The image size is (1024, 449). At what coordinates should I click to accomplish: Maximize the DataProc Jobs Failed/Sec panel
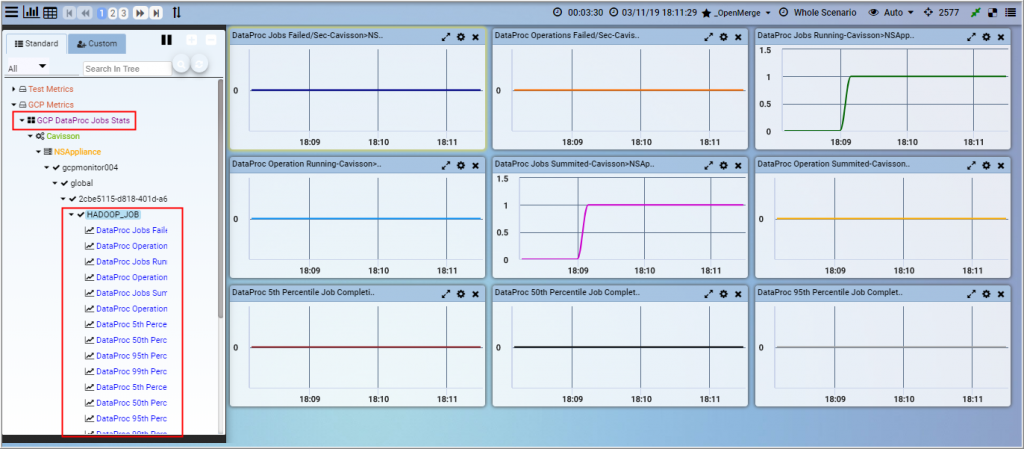pos(445,37)
